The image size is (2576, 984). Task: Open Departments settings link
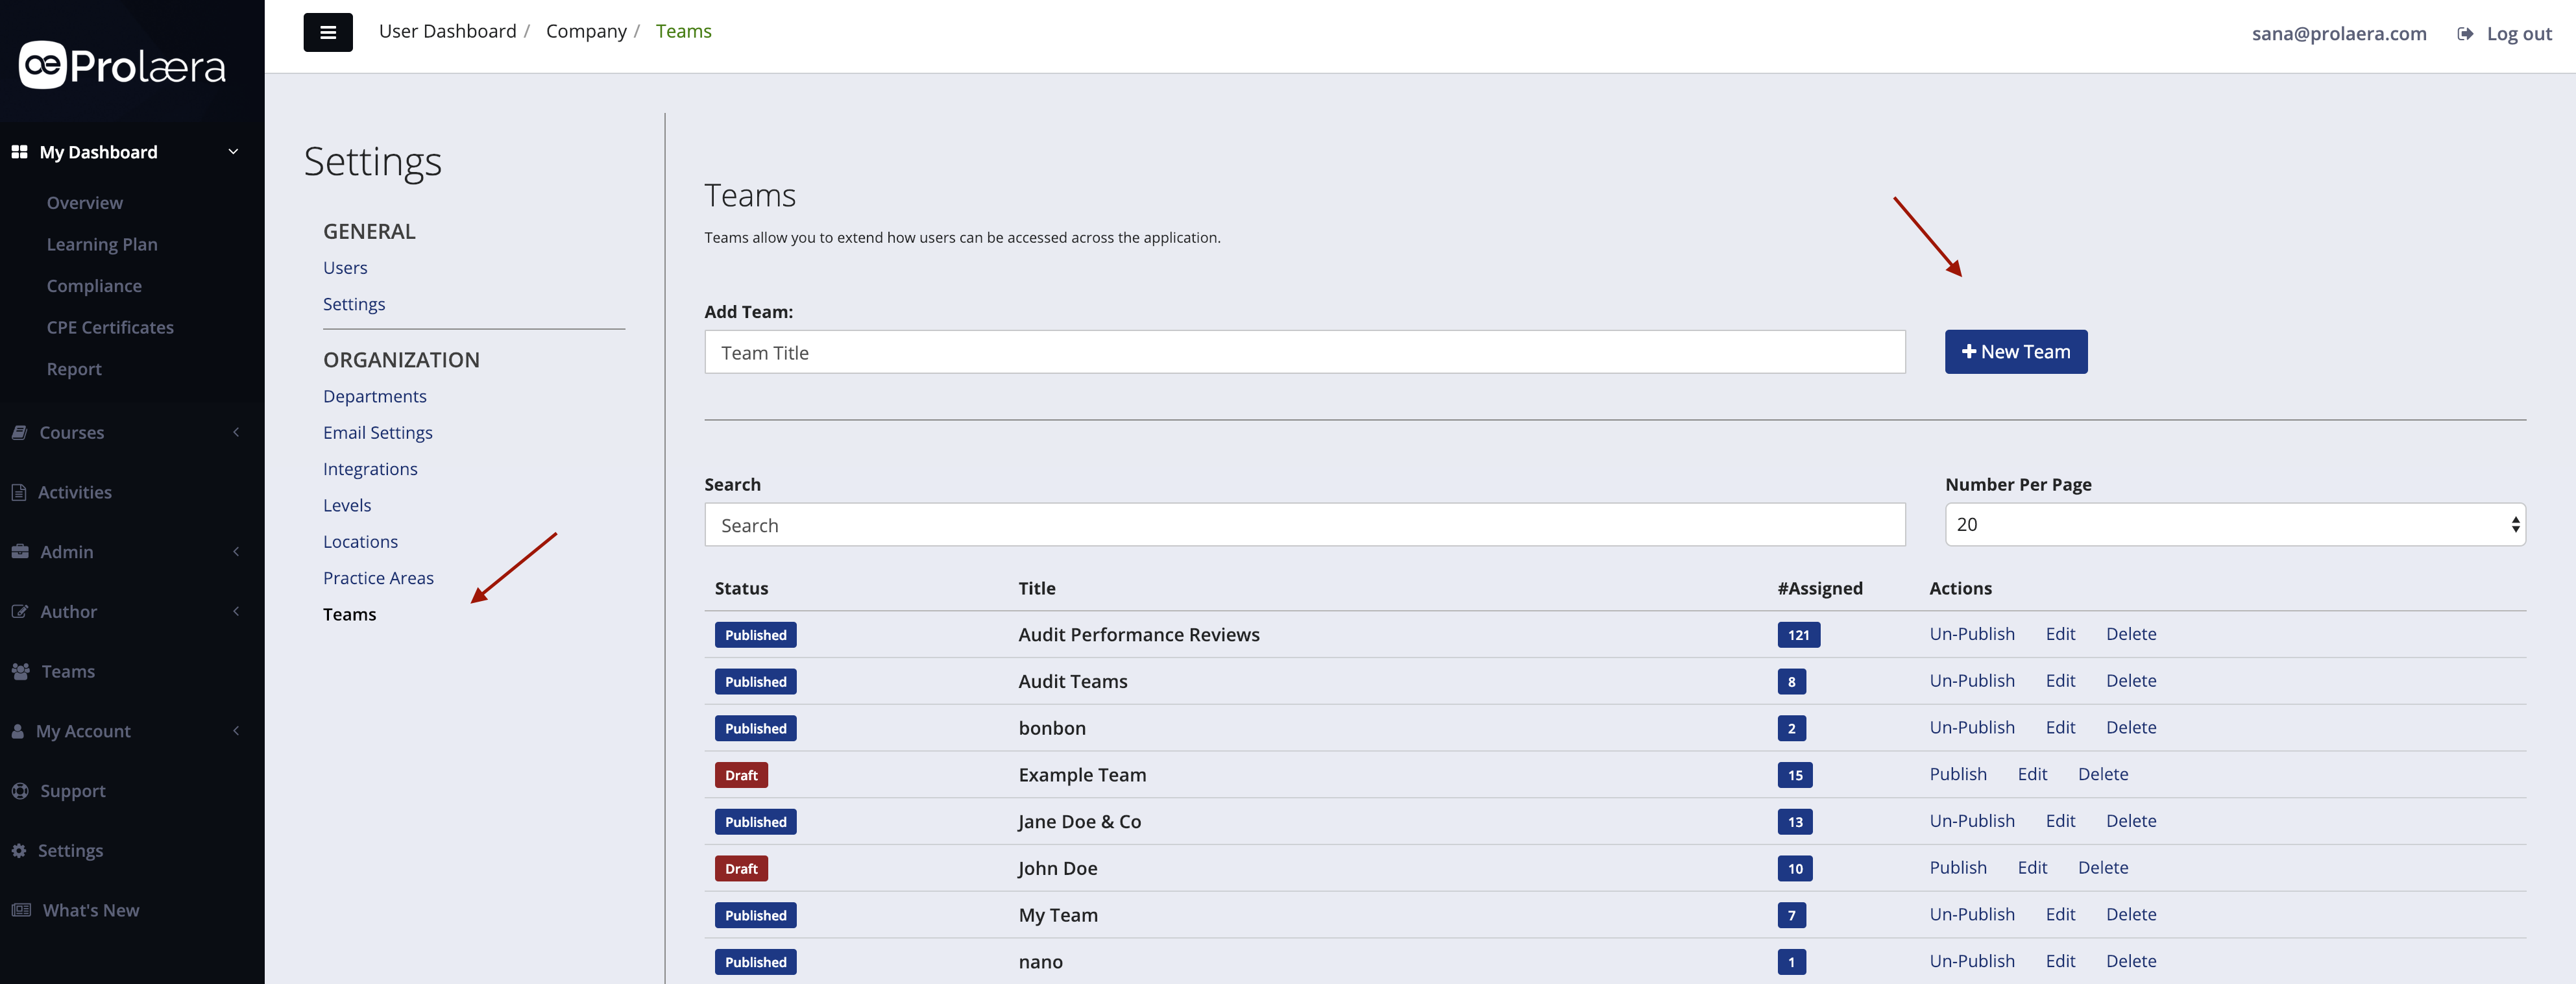(x=375, y=396)
